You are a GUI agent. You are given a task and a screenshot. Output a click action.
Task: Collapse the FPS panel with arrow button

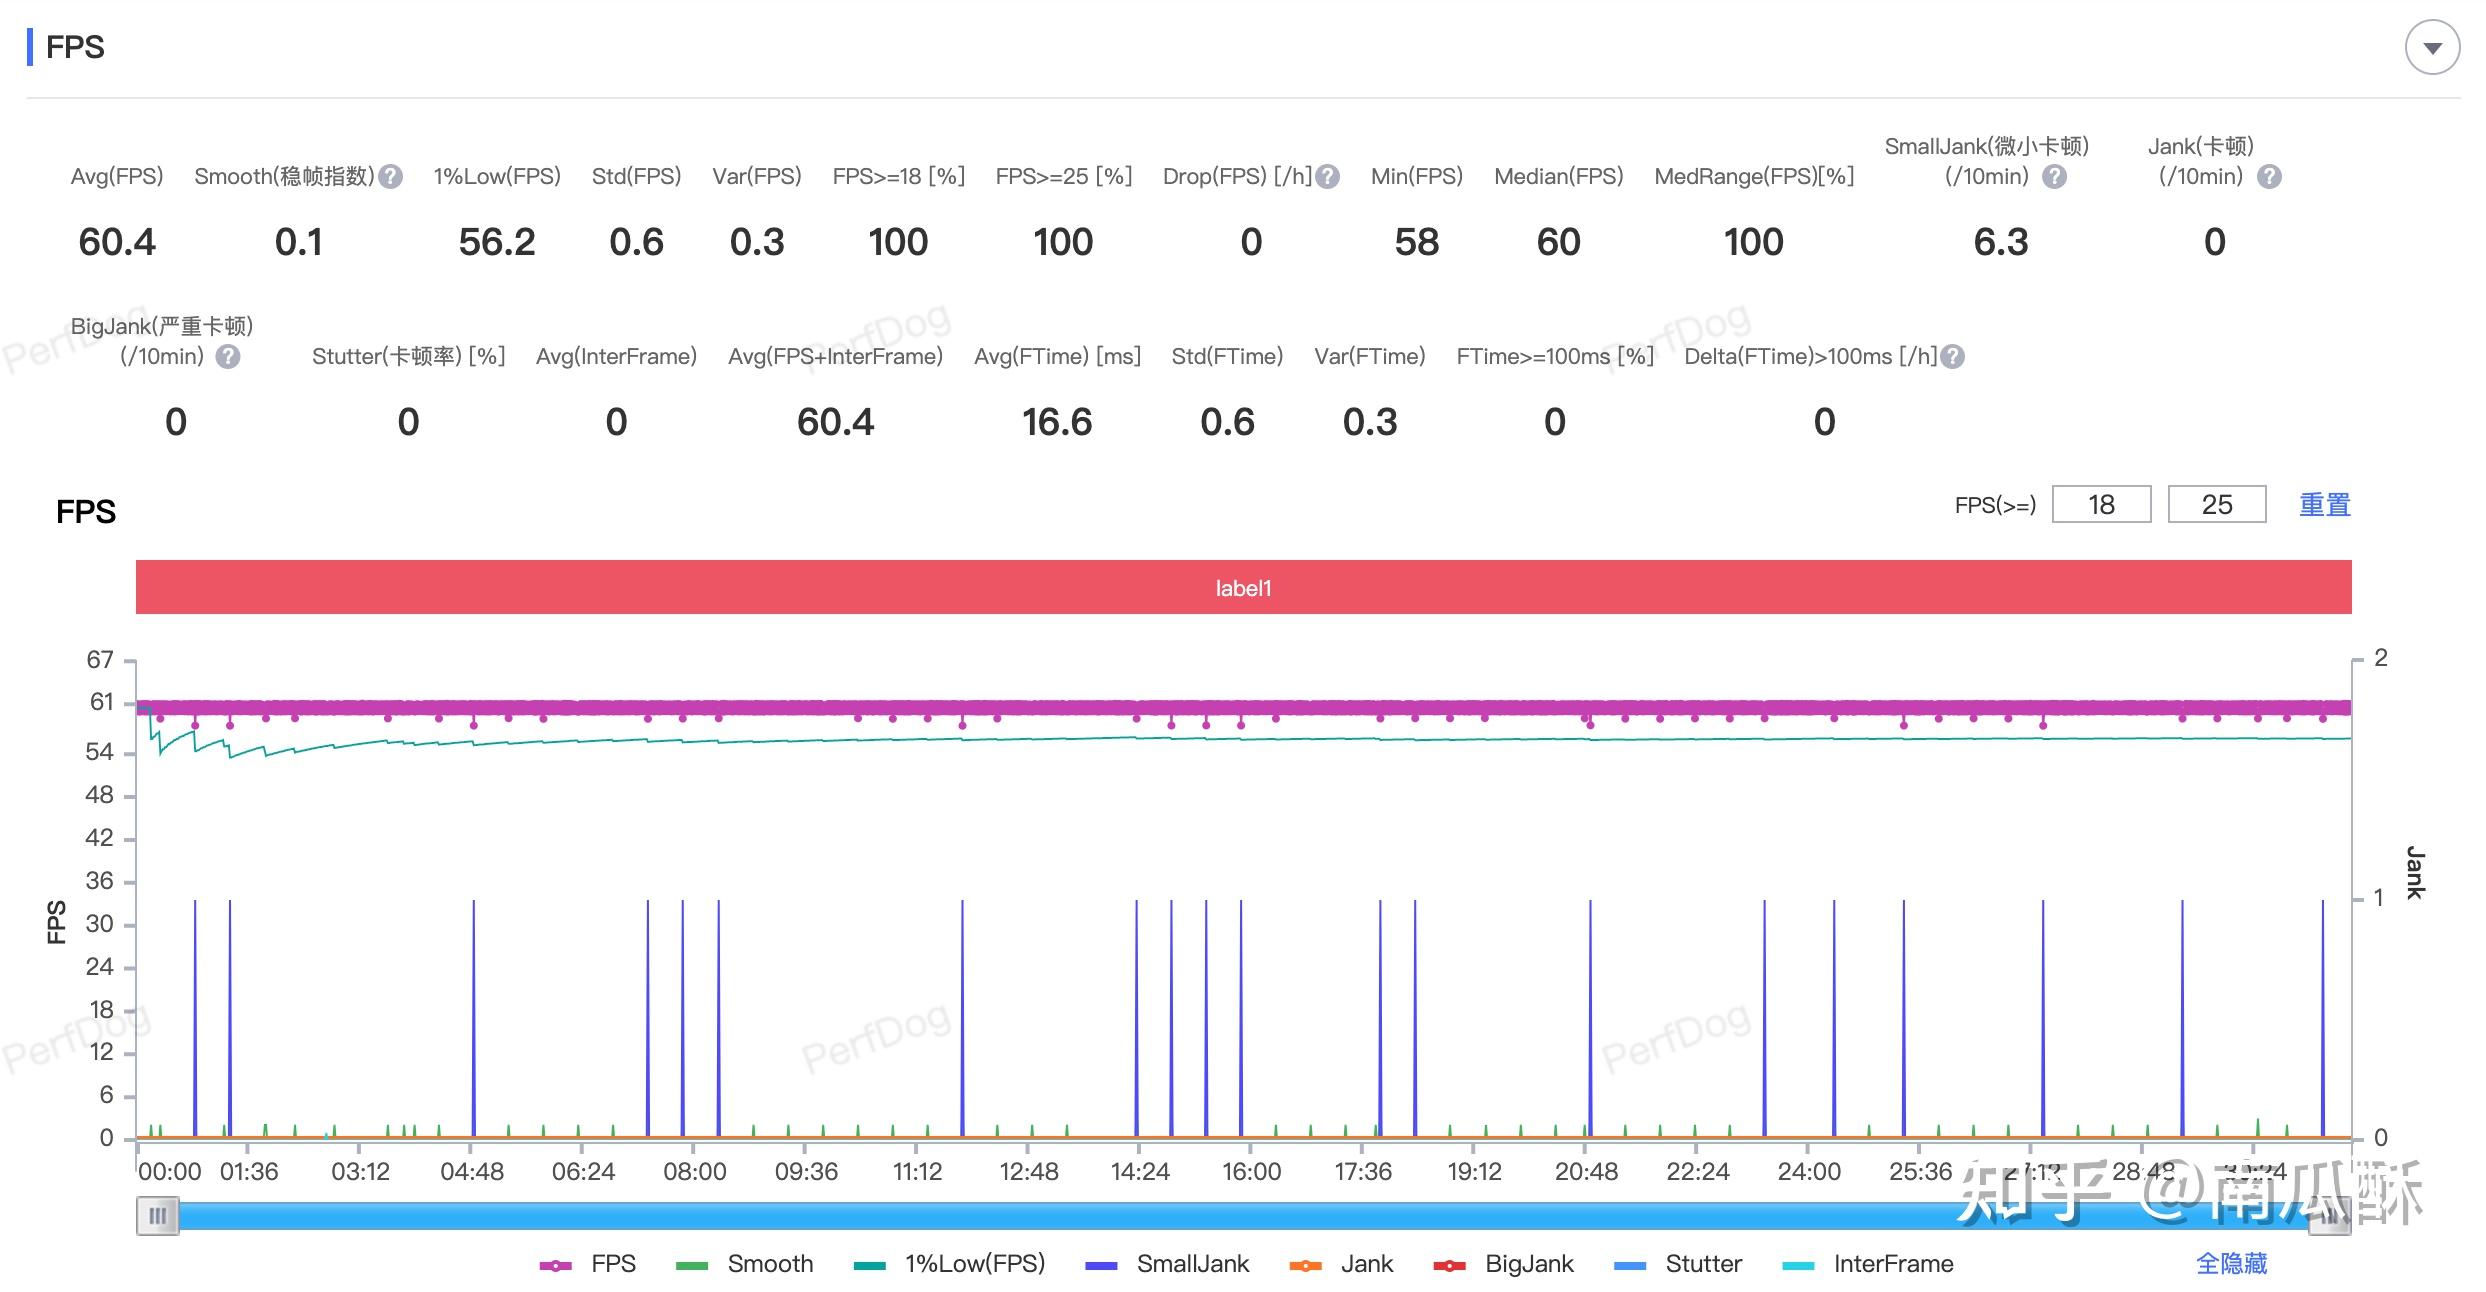[x=2431, y=48]
